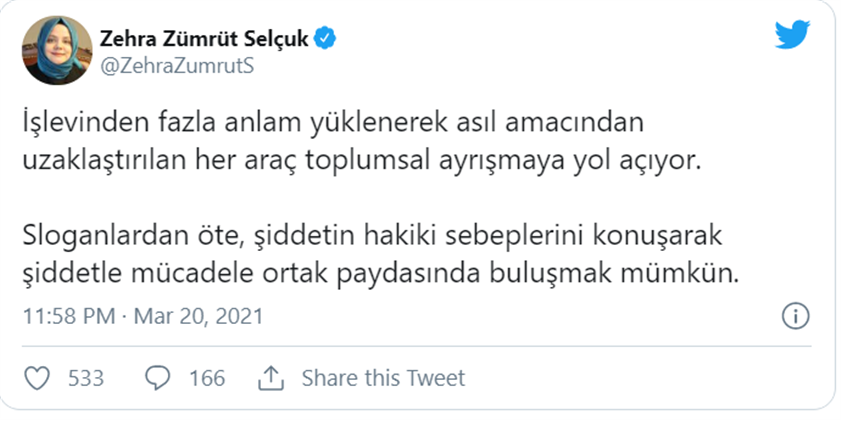The height and width of the screenshot is (421, 842).
Task: Like the tweet with the heart icon
Action: coord(37,378)
